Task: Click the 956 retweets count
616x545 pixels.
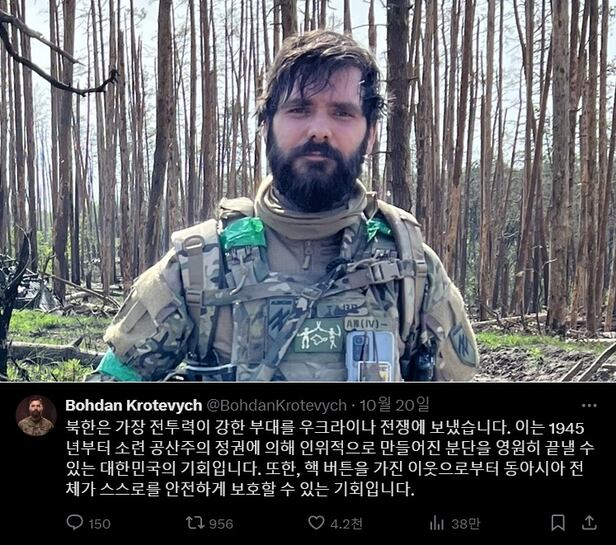Action: pyautogui.click(x=221, y=524)
